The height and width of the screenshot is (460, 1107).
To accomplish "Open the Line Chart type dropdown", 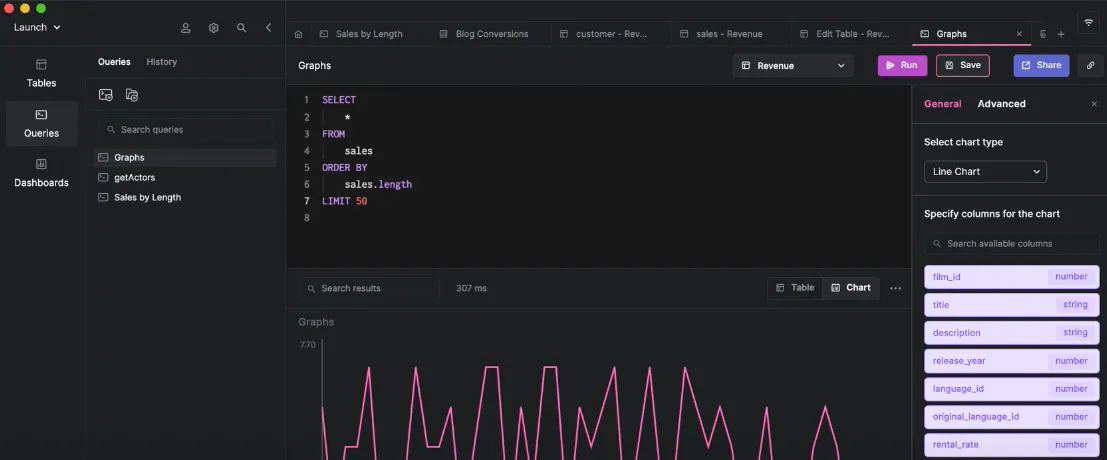I will tap(984, 172).
